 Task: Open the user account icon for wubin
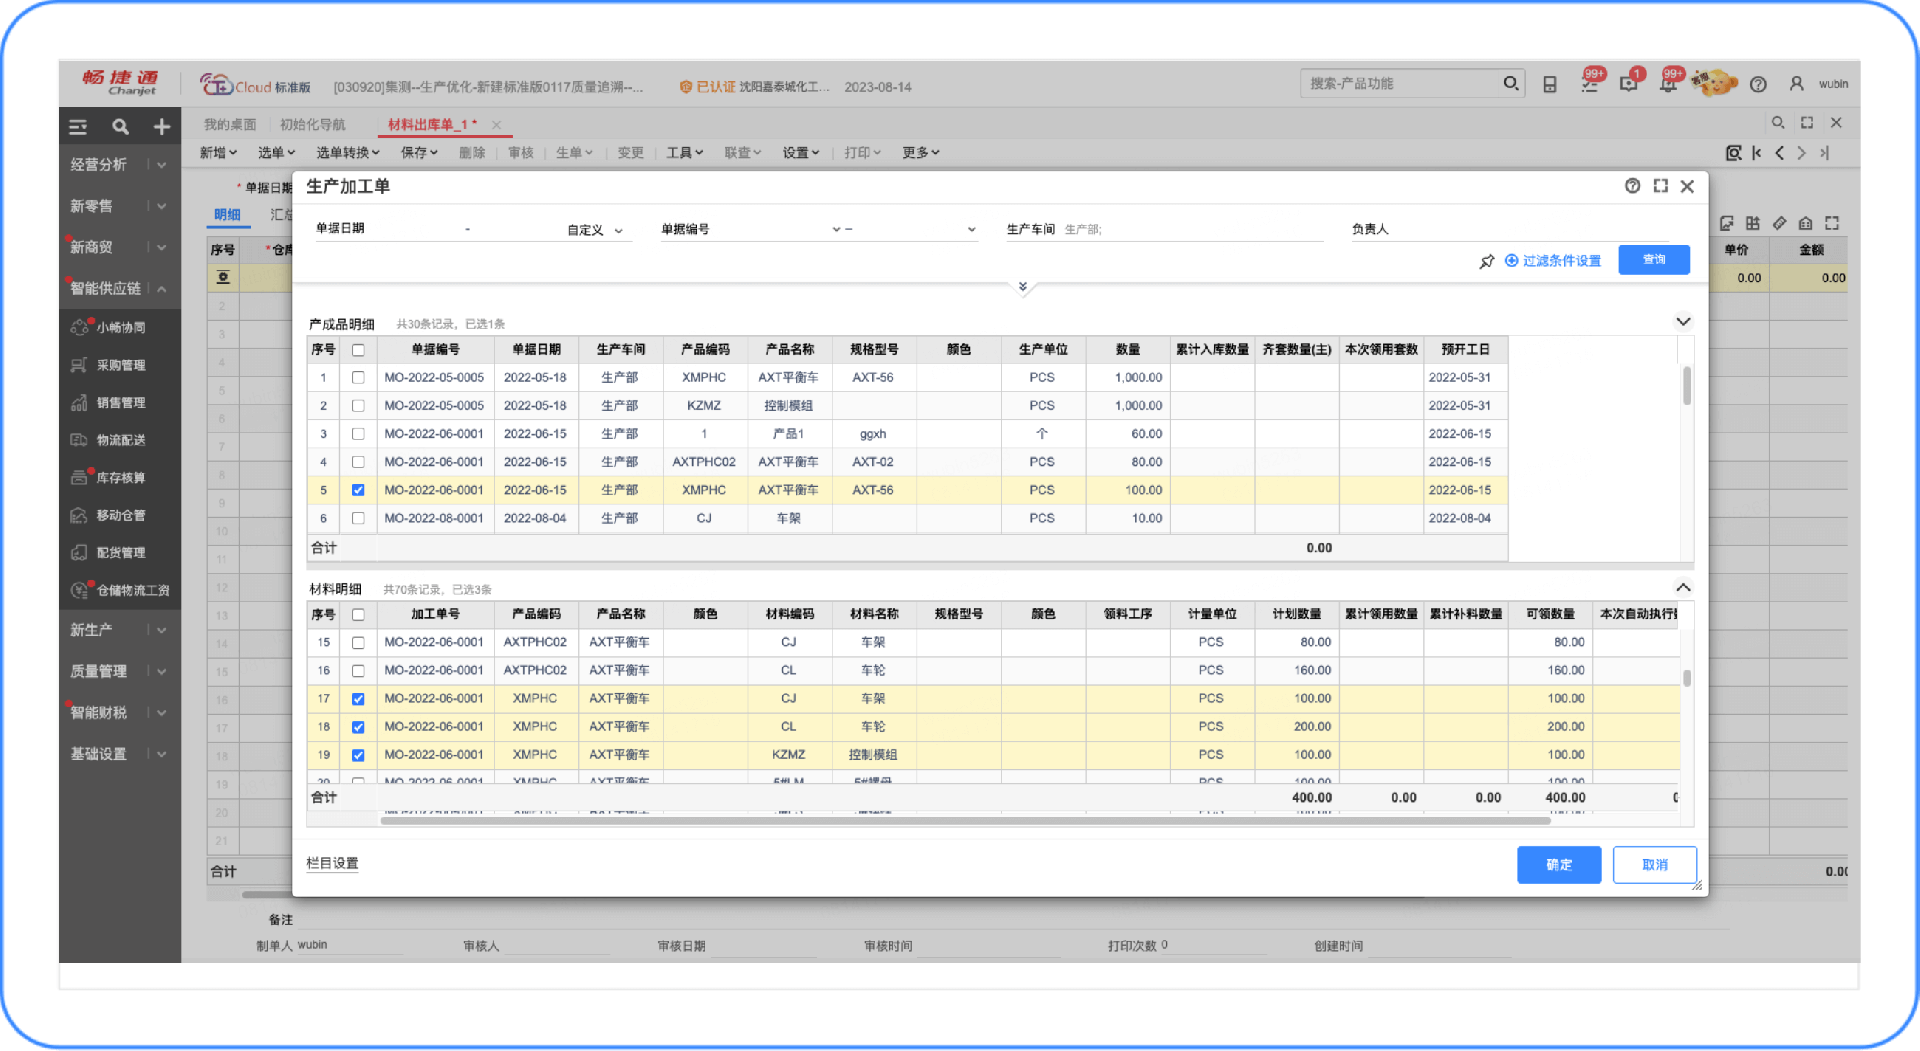[x=1796, y=84]
